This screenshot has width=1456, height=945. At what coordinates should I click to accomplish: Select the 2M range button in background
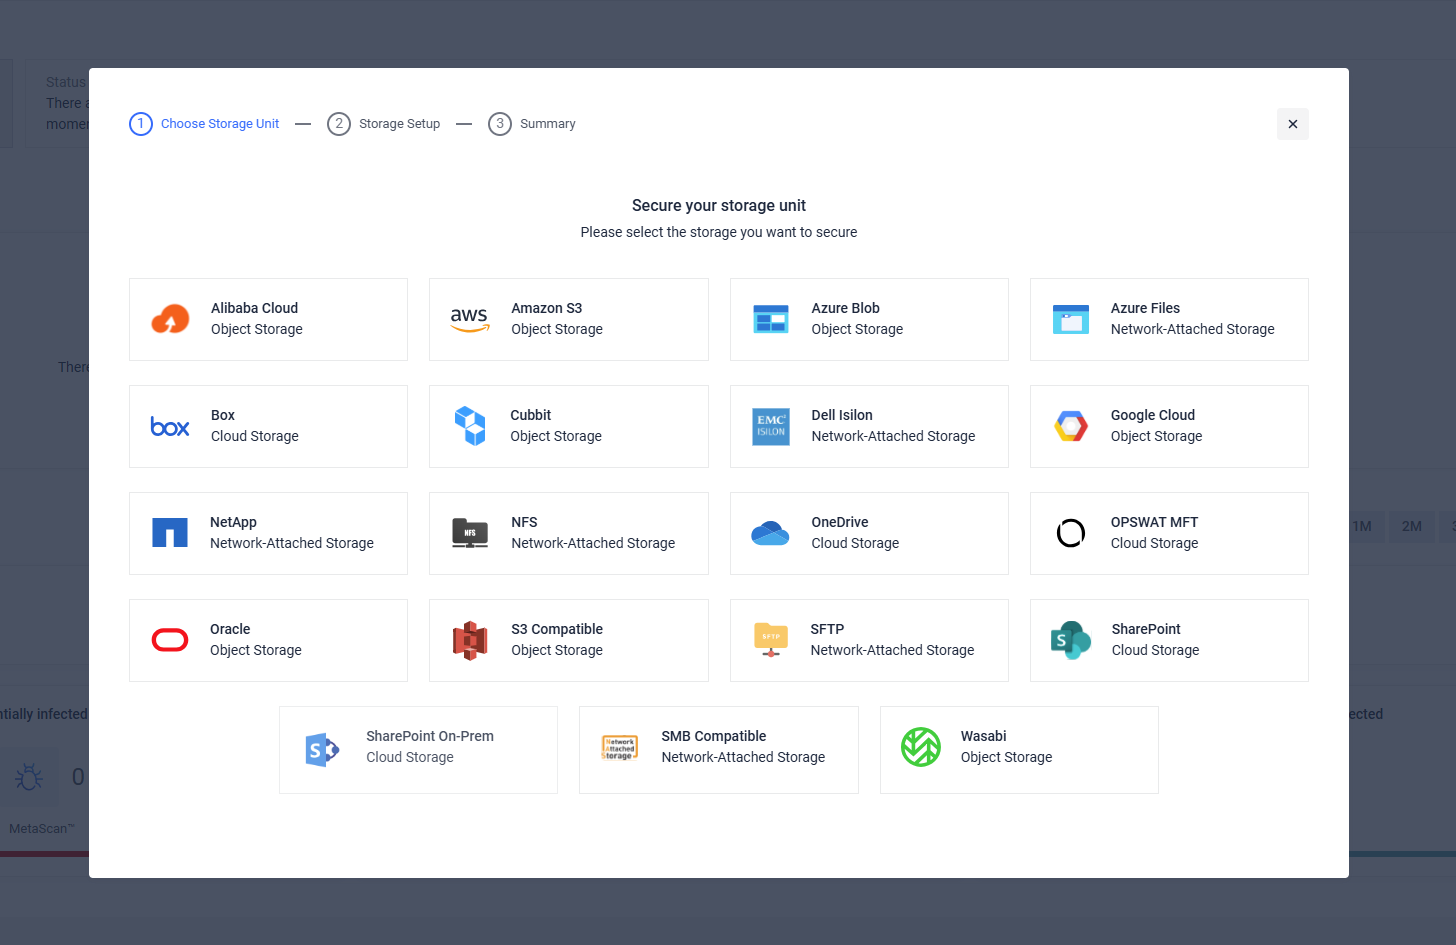click(1411, 526)
